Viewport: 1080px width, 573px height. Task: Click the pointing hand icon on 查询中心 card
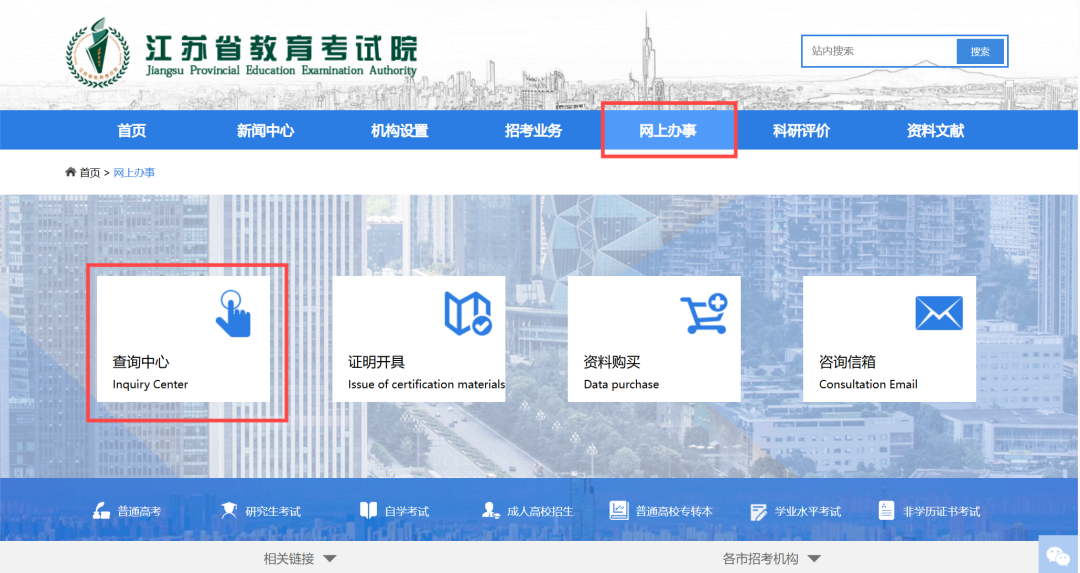pos(233,313)
